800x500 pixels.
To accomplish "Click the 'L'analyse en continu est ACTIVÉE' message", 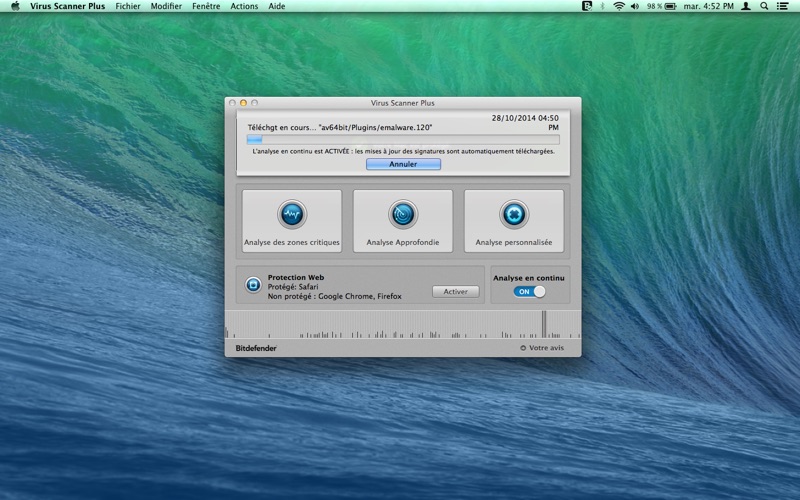I will click(403, 152).
